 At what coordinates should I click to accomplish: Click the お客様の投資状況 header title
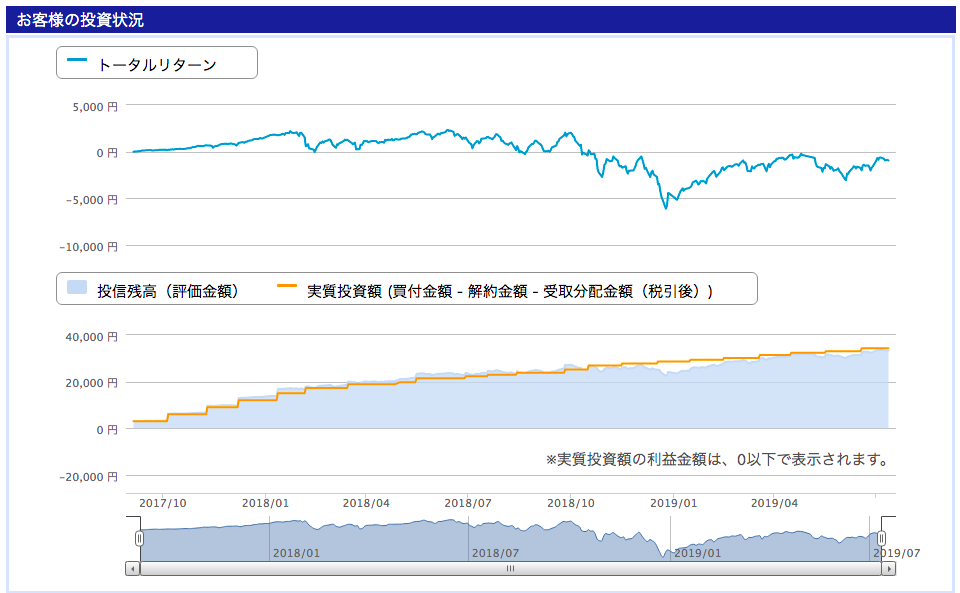point(80,20)
